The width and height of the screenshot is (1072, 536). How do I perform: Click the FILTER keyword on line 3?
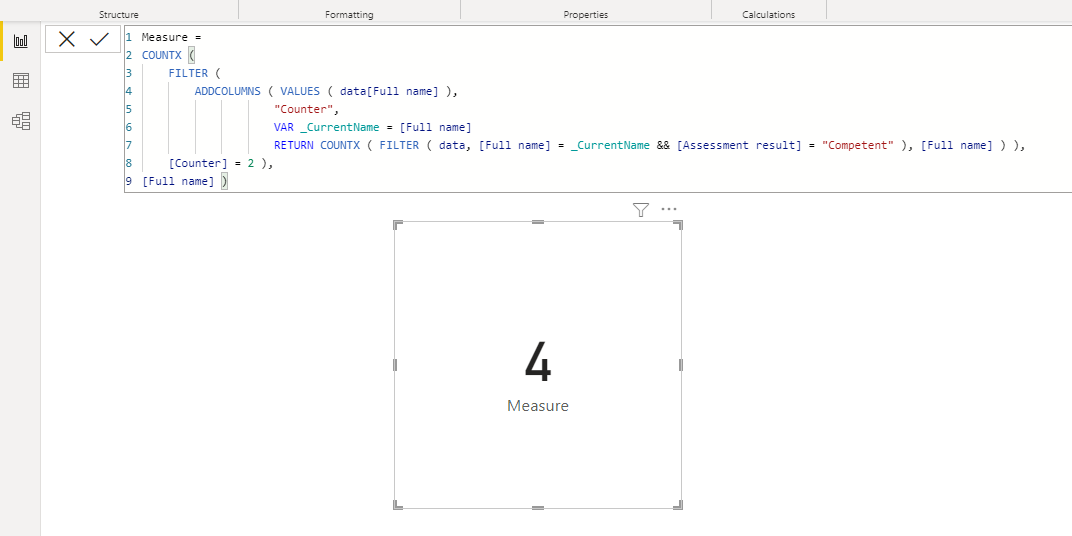pos(188,73)
